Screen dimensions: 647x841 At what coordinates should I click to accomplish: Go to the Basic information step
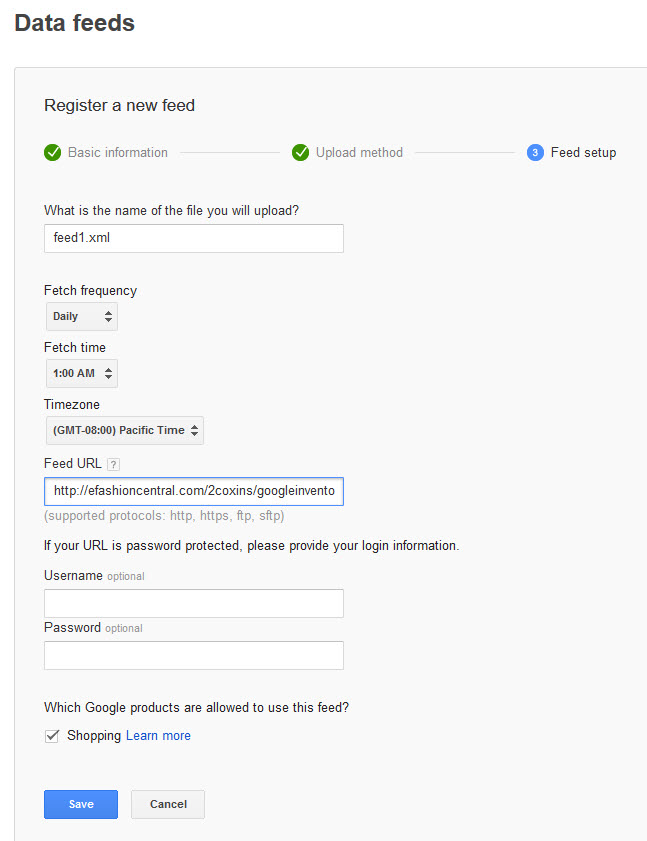(x=117, y=152)
